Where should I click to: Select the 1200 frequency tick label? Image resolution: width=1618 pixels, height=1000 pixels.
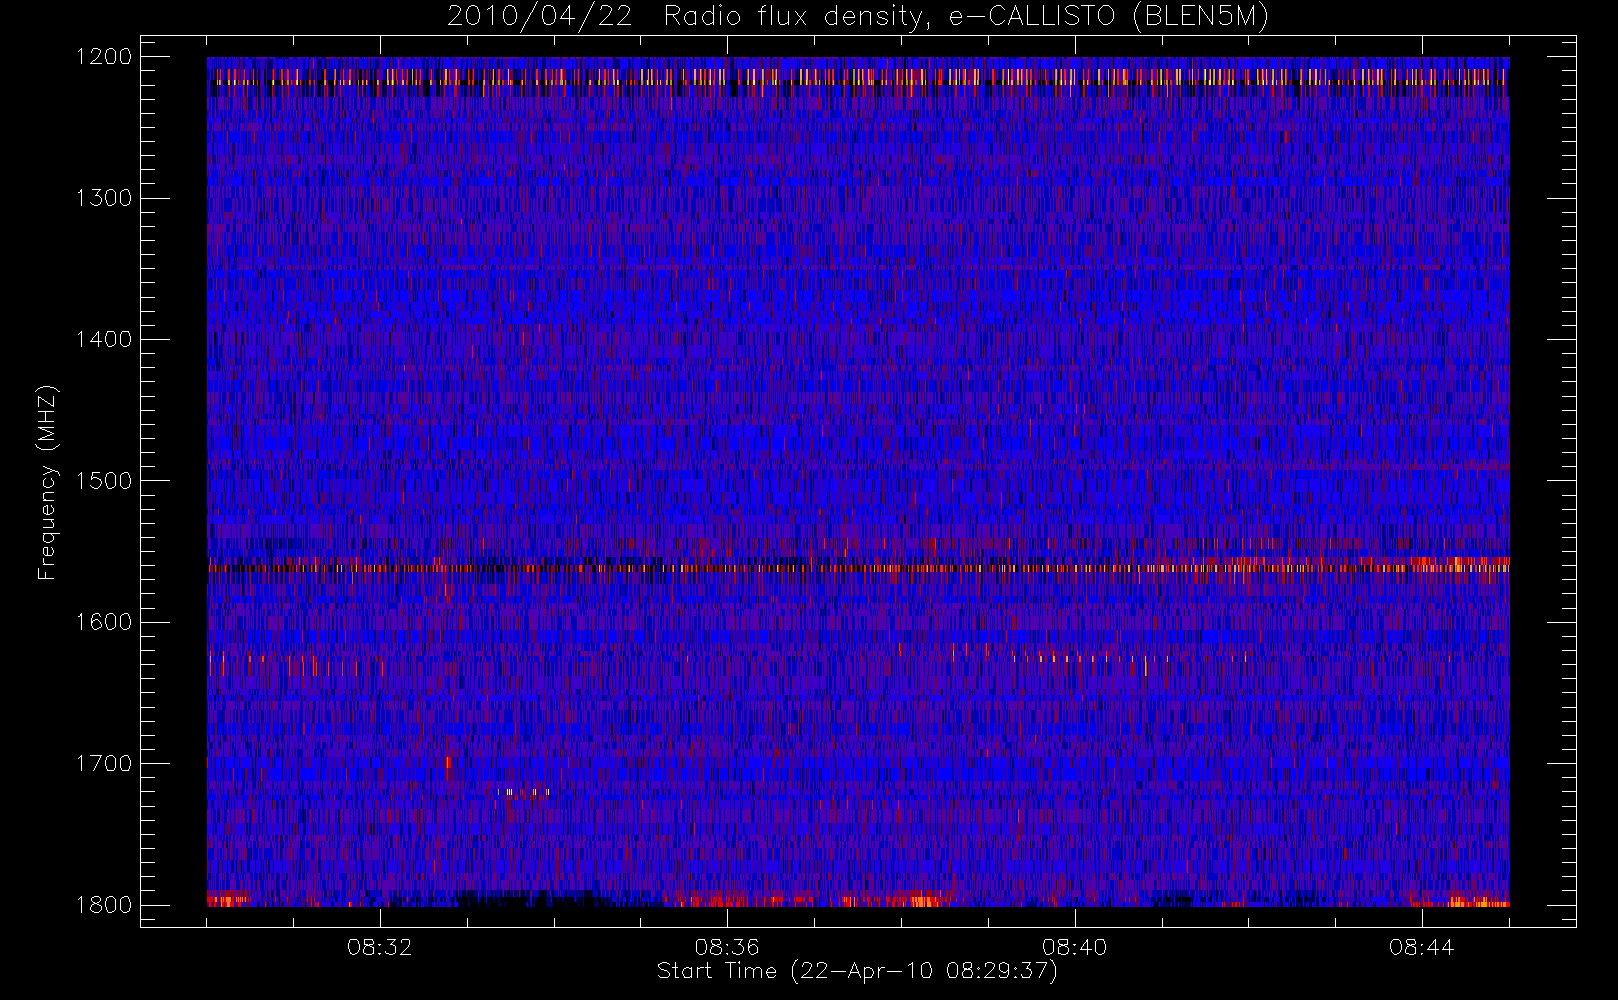tap(104, 57)
